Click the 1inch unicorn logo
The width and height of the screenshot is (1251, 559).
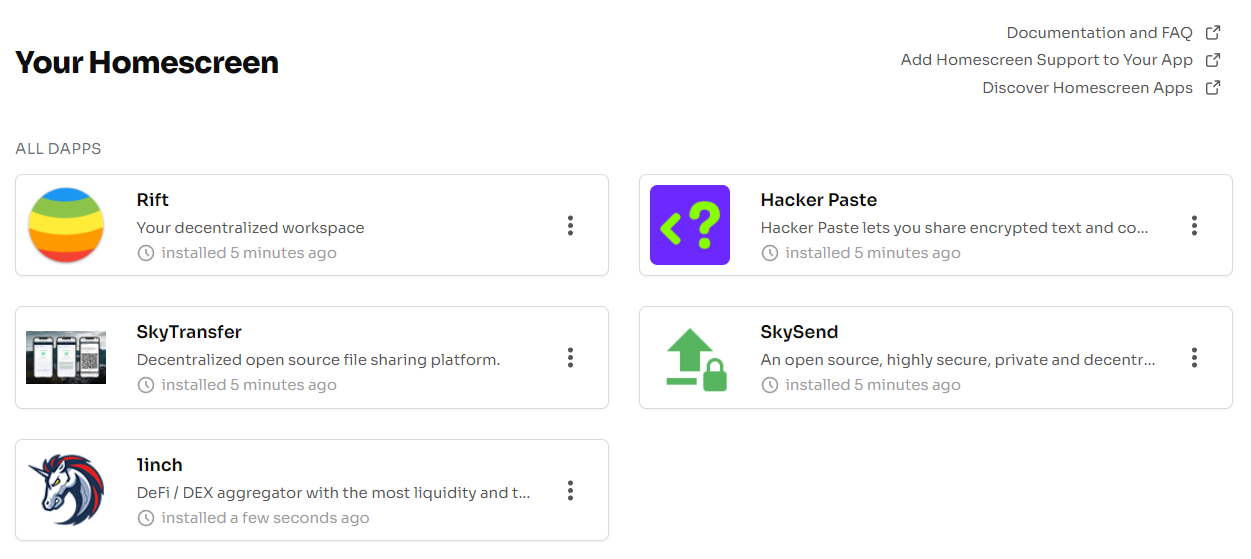[66, 490]
